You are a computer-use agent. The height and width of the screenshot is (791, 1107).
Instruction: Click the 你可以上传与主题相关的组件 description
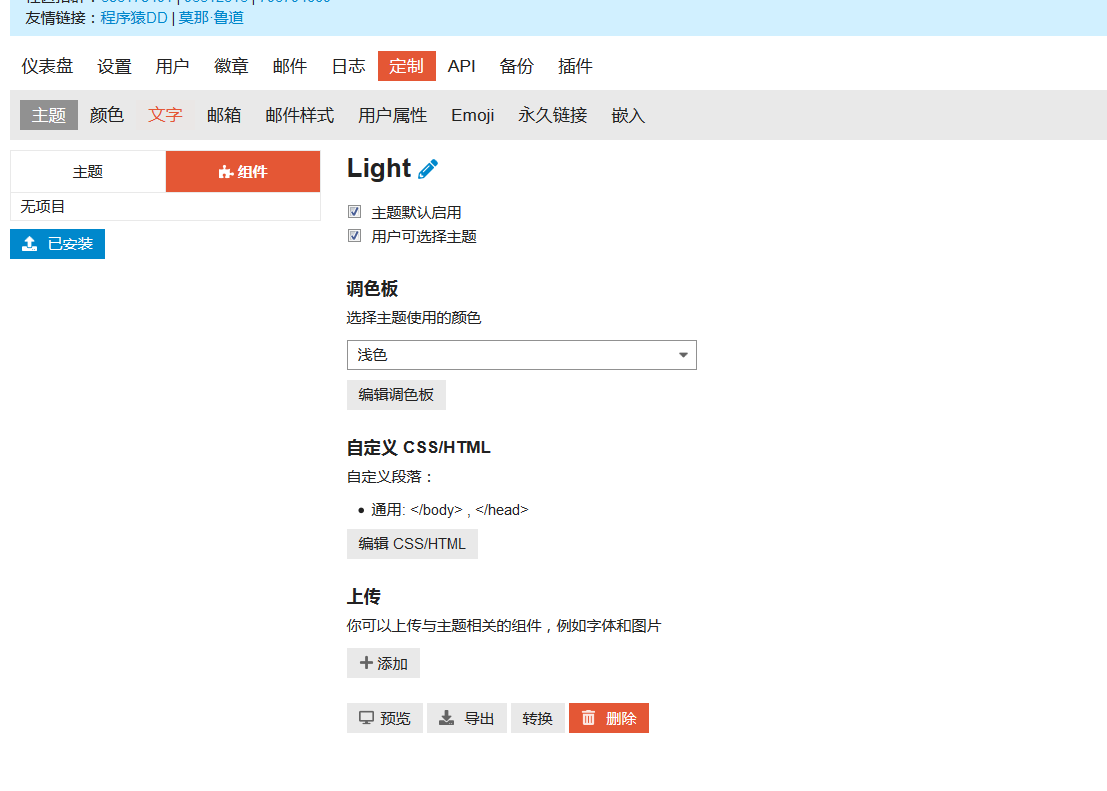tap(503, 626)
